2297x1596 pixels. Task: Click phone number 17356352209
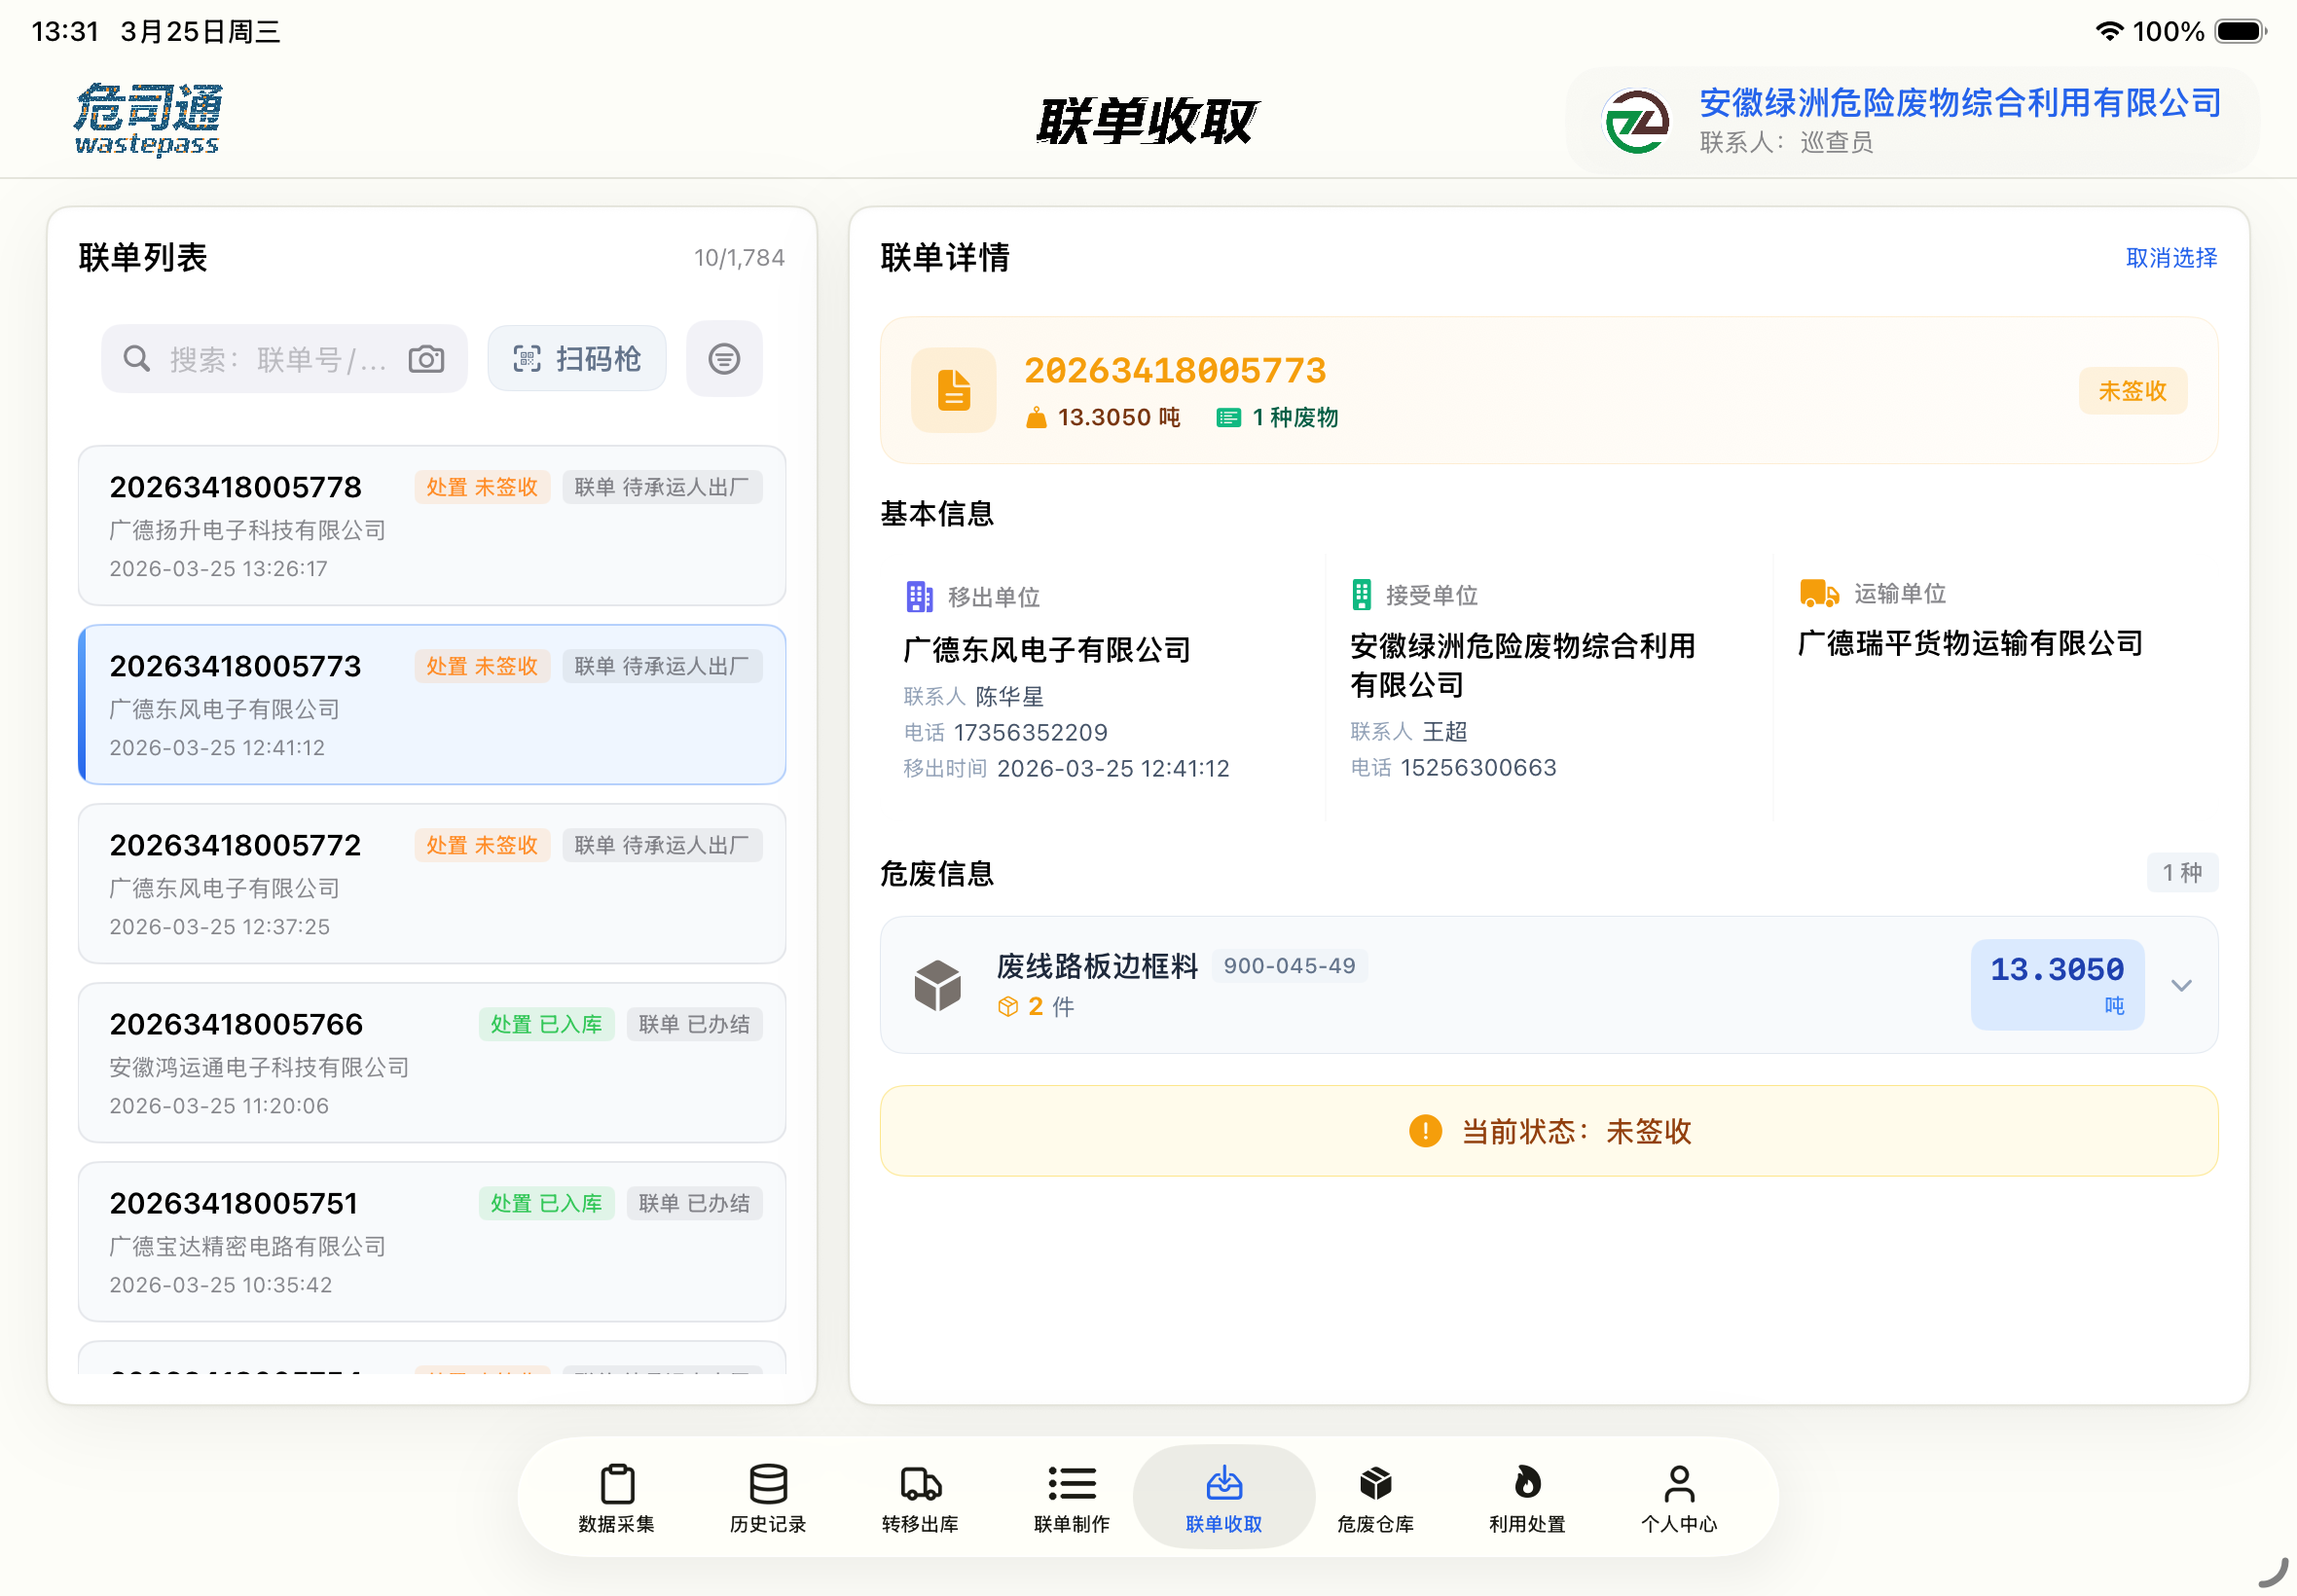point(1031,733)
